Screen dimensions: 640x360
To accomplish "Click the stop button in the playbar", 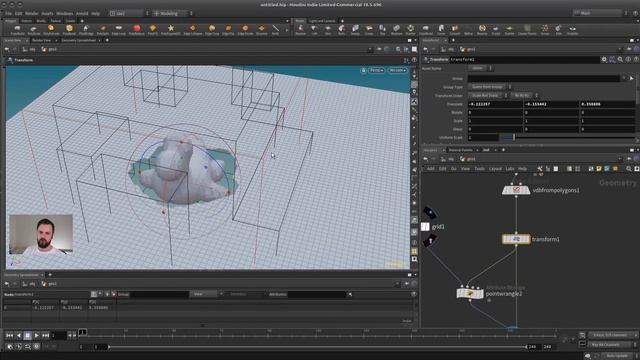I will tap(27, 335).
